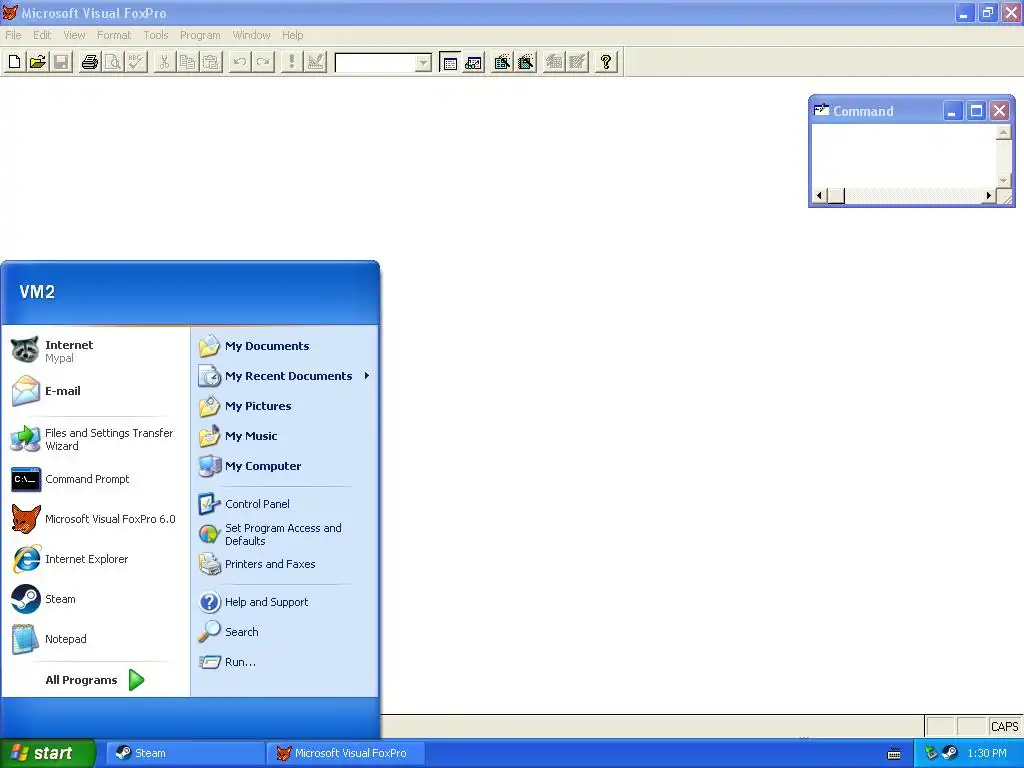Click the AutoReport Wizard toolbar icon

(577, 62)
